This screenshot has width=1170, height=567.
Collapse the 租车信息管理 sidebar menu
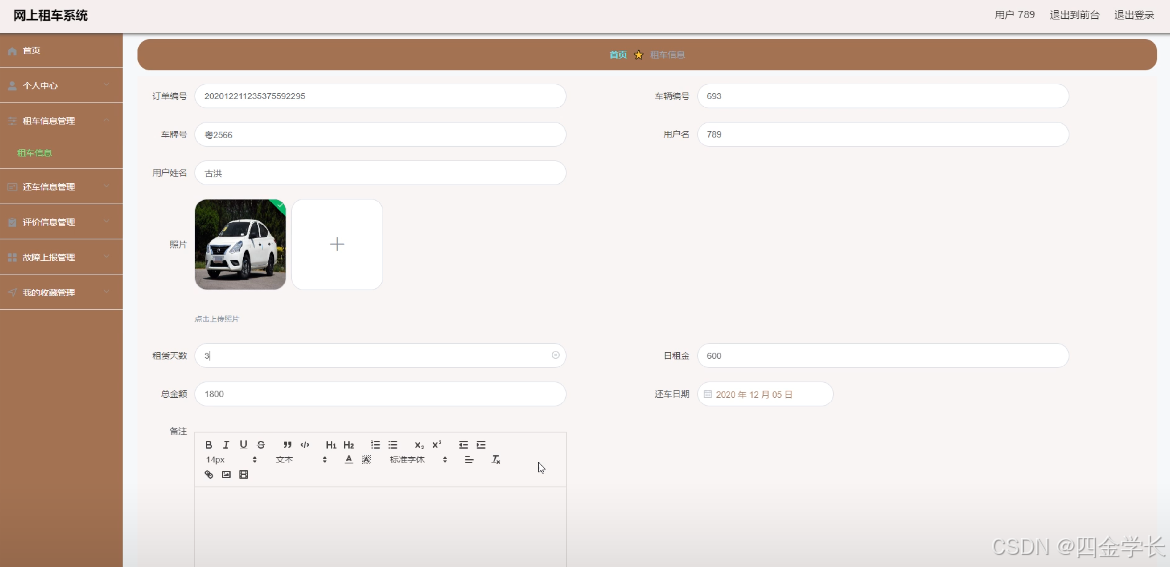click(x=61, y=121)
